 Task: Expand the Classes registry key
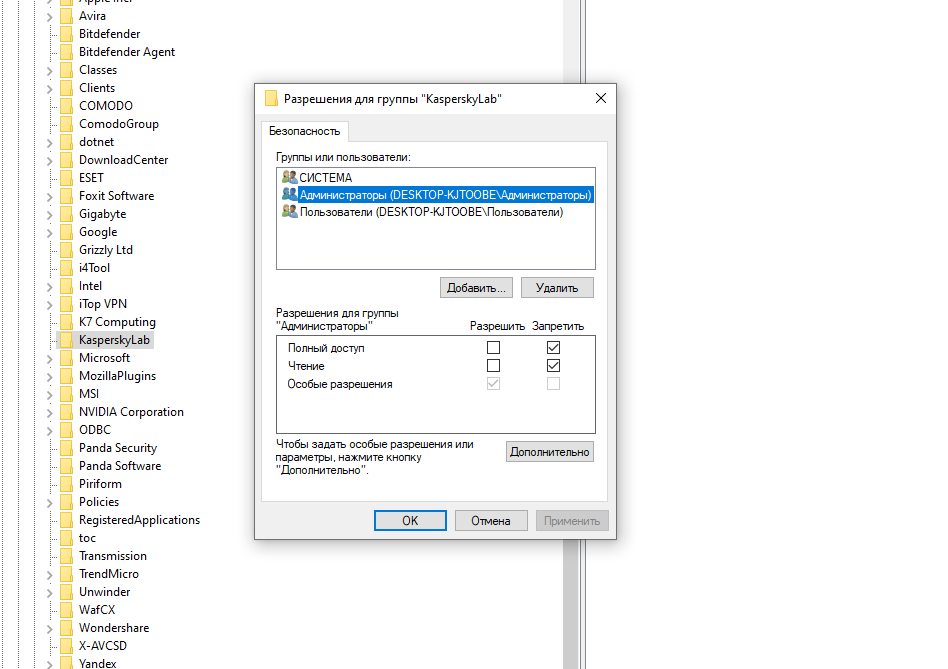pyautogui.click(x=50, y=71)
